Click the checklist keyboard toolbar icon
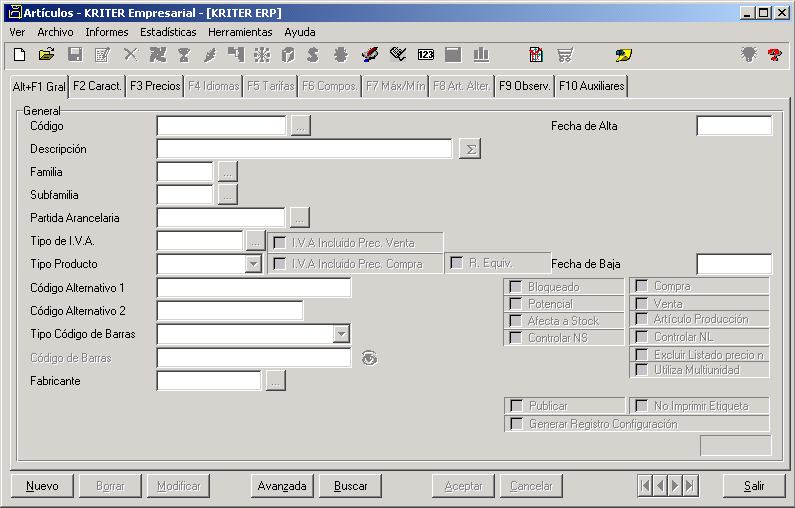 [x=398, y=54]
